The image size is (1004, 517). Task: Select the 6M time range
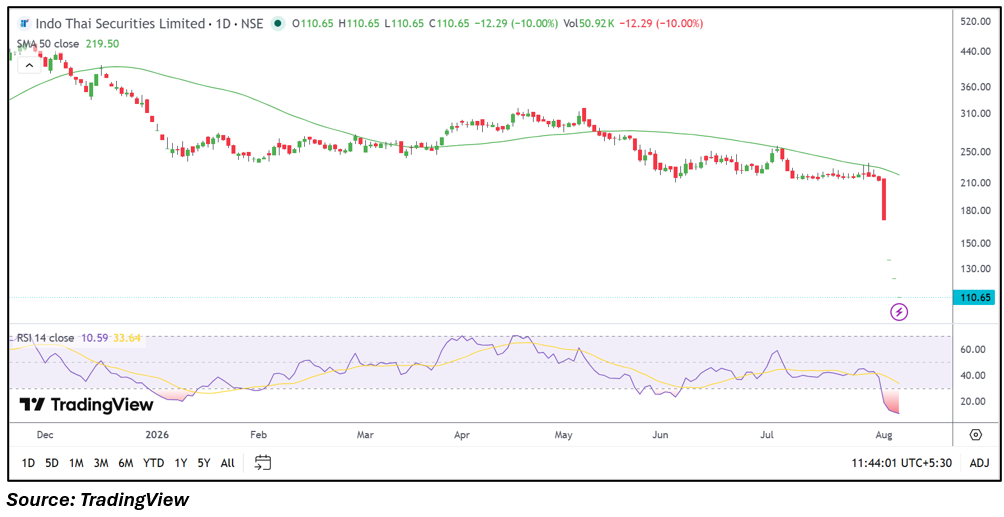click(x=126, y=463)
